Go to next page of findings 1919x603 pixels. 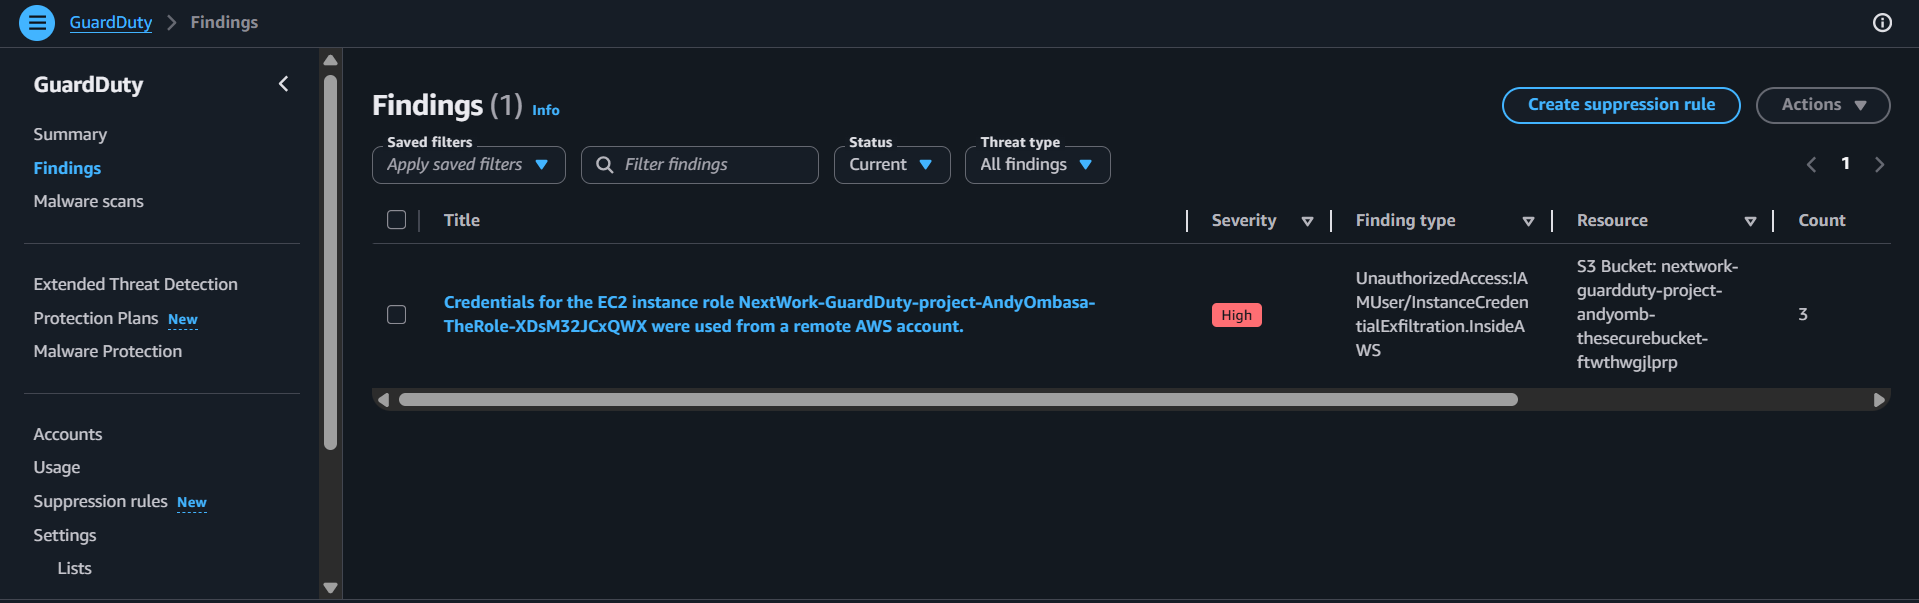pos(1879,164)
